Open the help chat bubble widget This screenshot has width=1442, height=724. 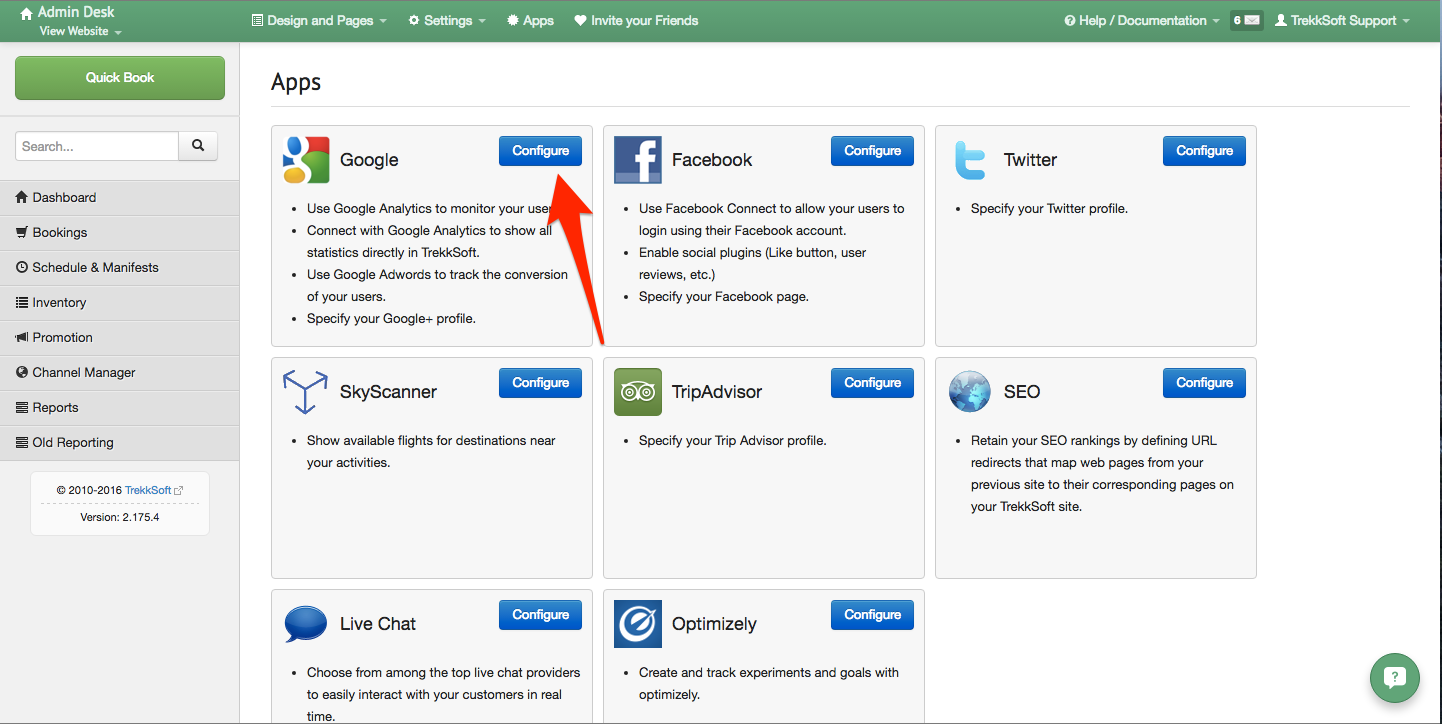(1395, 678)
